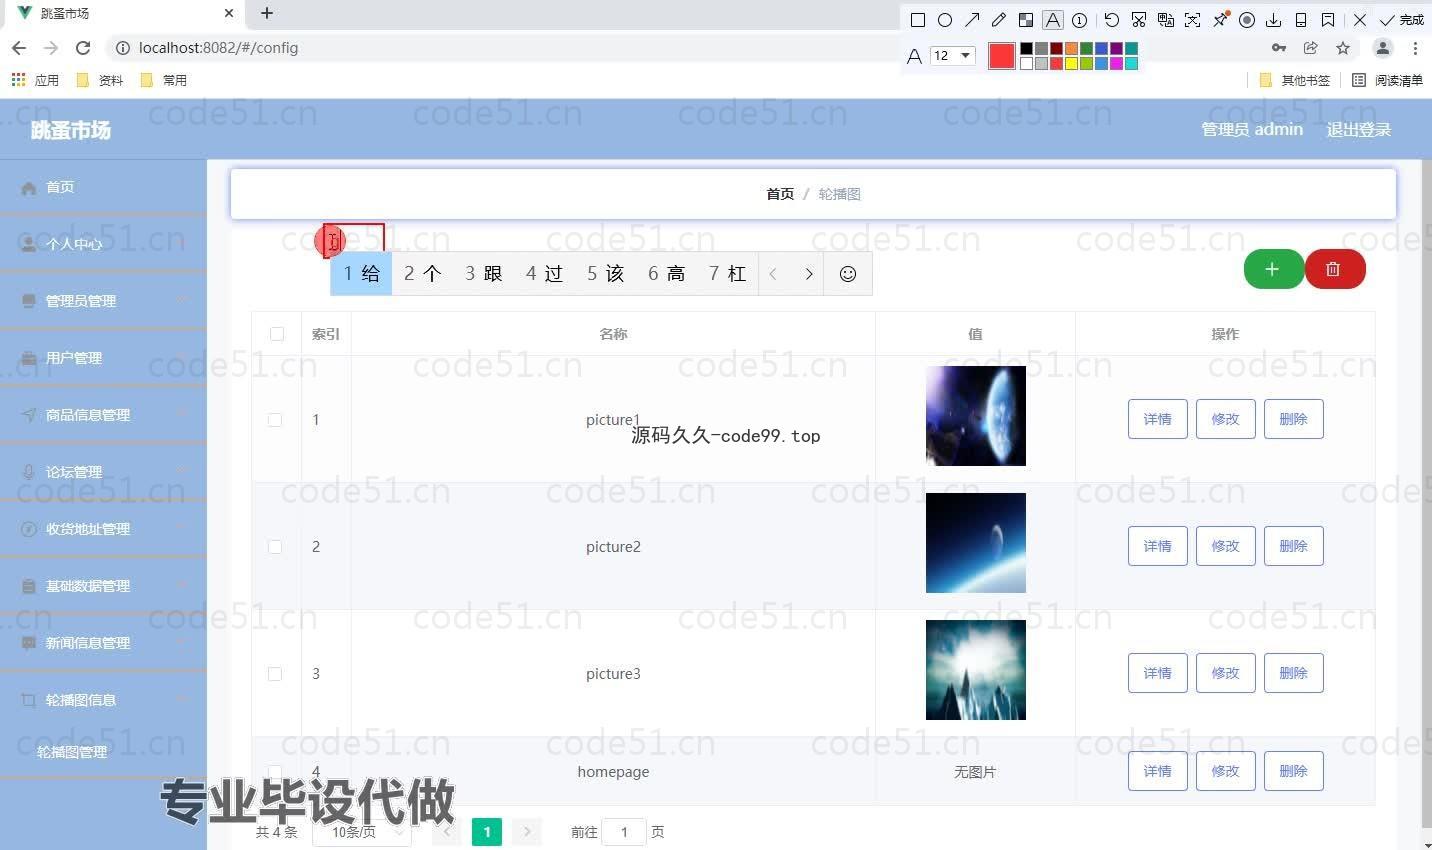
Task: Open the picture3 mountain thumbnail
Action: coord(976,670)
